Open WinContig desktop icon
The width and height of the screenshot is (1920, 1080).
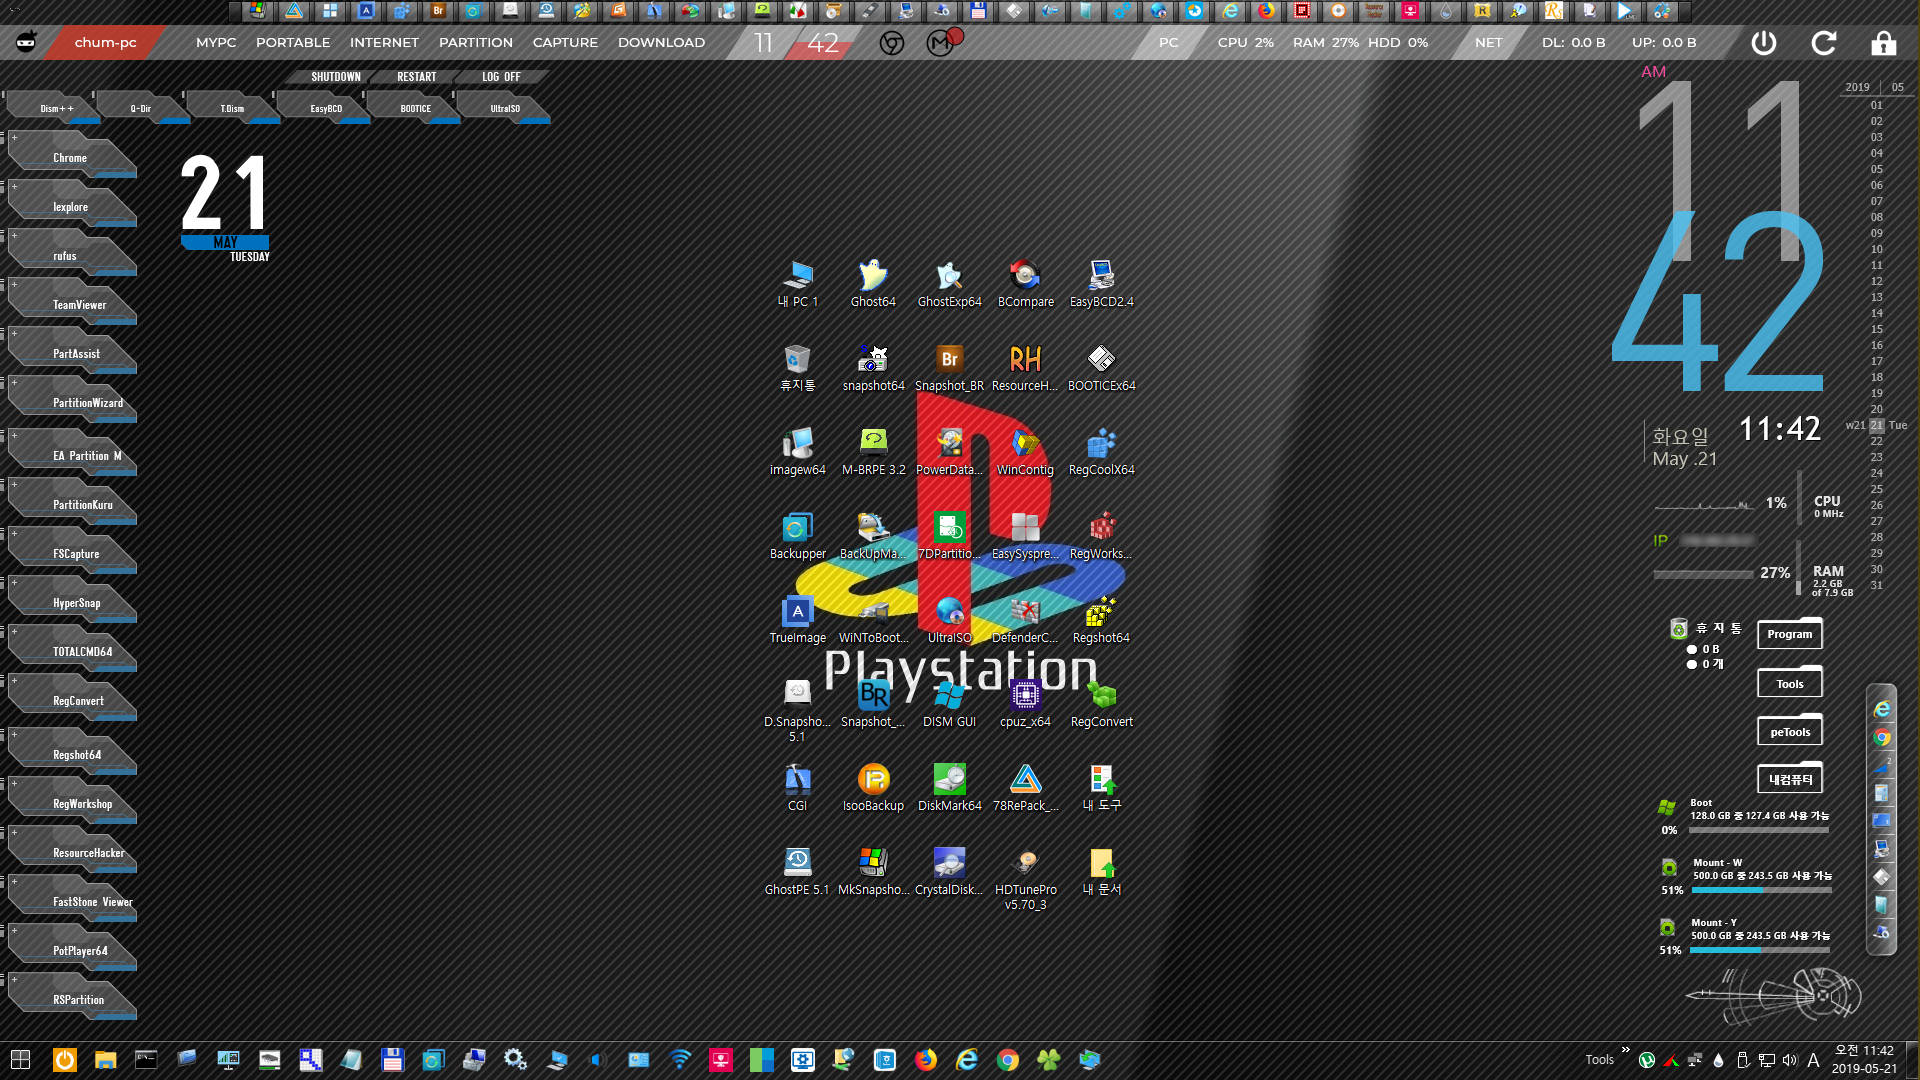[x=1025, y=451]
